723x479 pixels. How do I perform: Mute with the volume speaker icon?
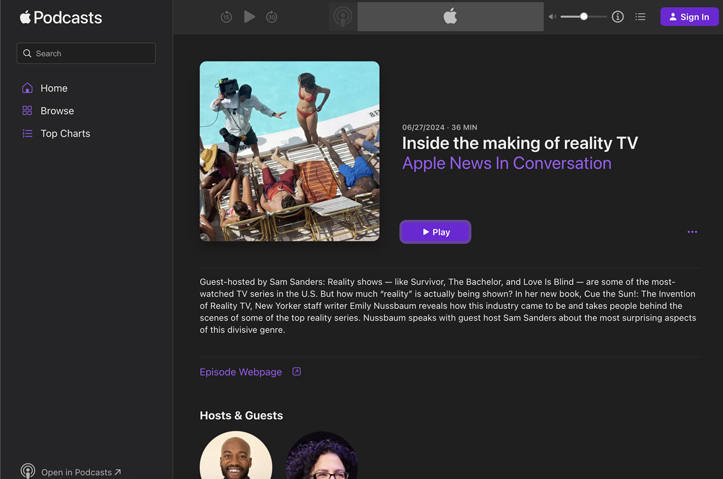[x=552, y=17]
